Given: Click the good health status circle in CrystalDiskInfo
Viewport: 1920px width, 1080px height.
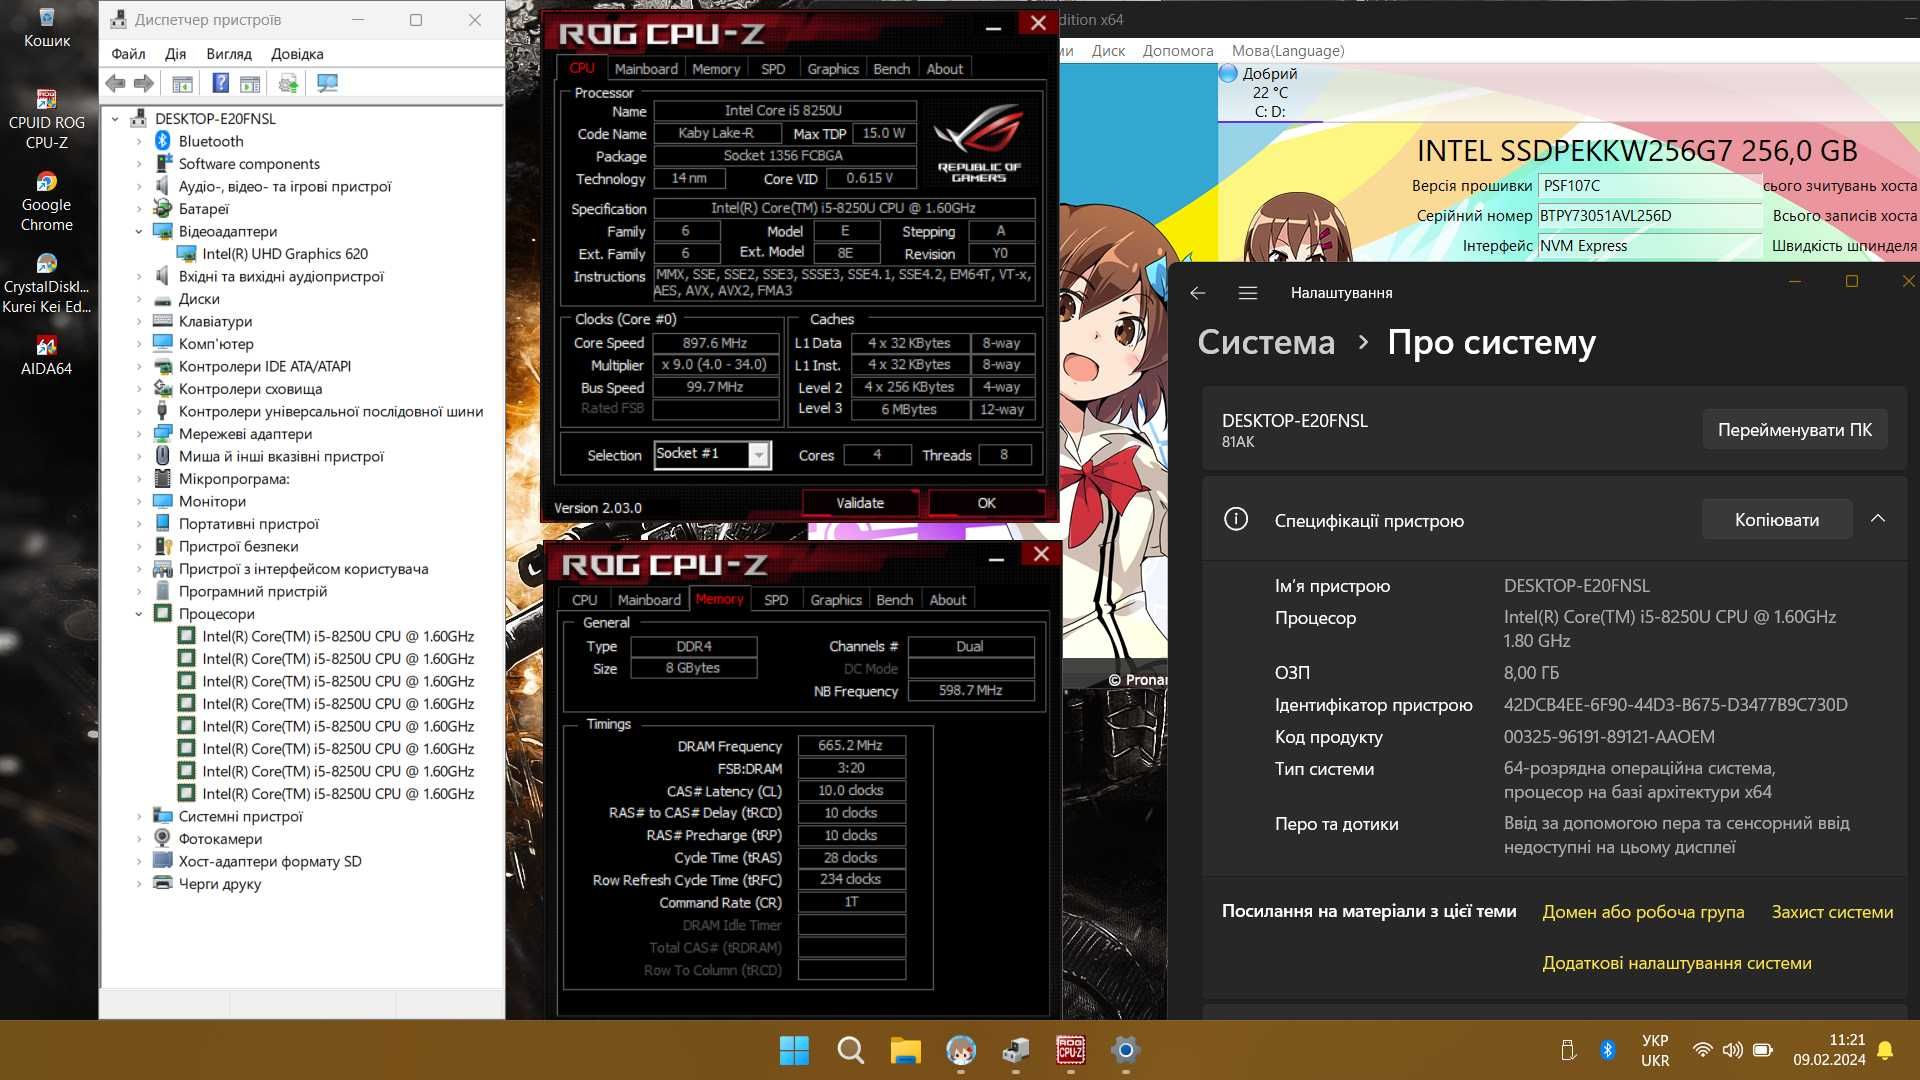Looking at the screenshot, I should [1229, 73].
